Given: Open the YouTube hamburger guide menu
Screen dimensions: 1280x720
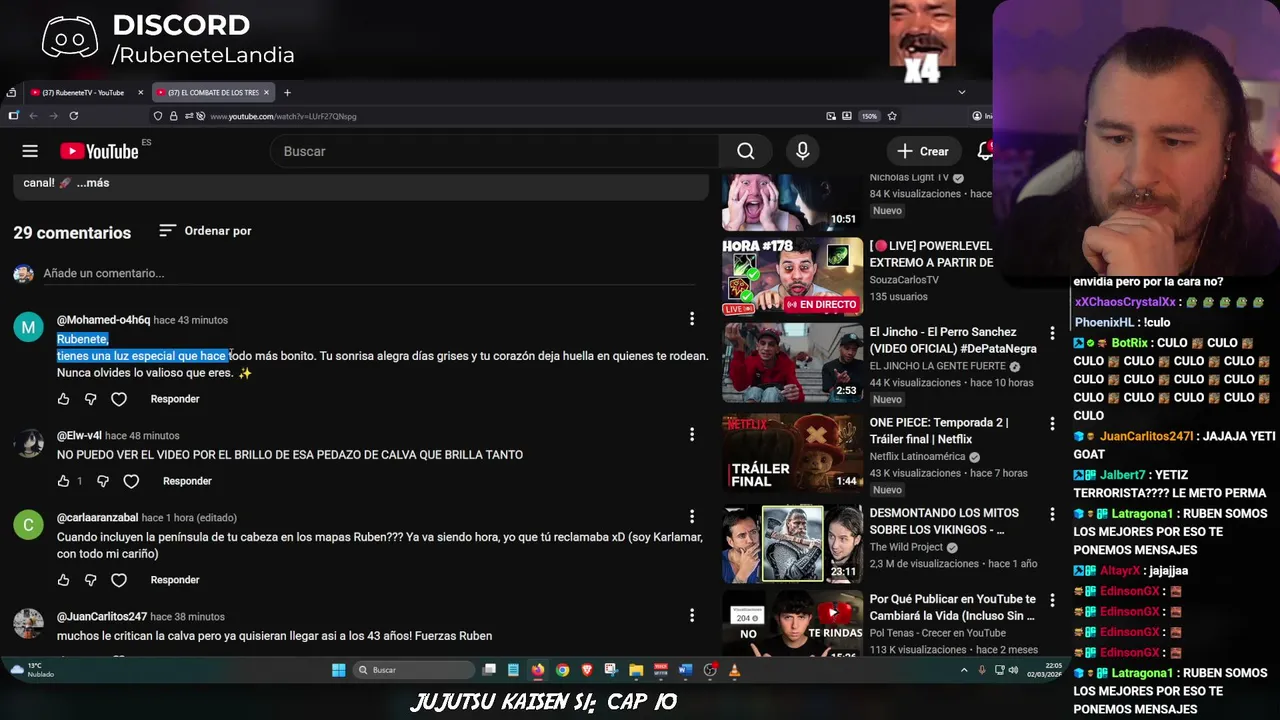Looking at the screenshot, I should point(30,151).
